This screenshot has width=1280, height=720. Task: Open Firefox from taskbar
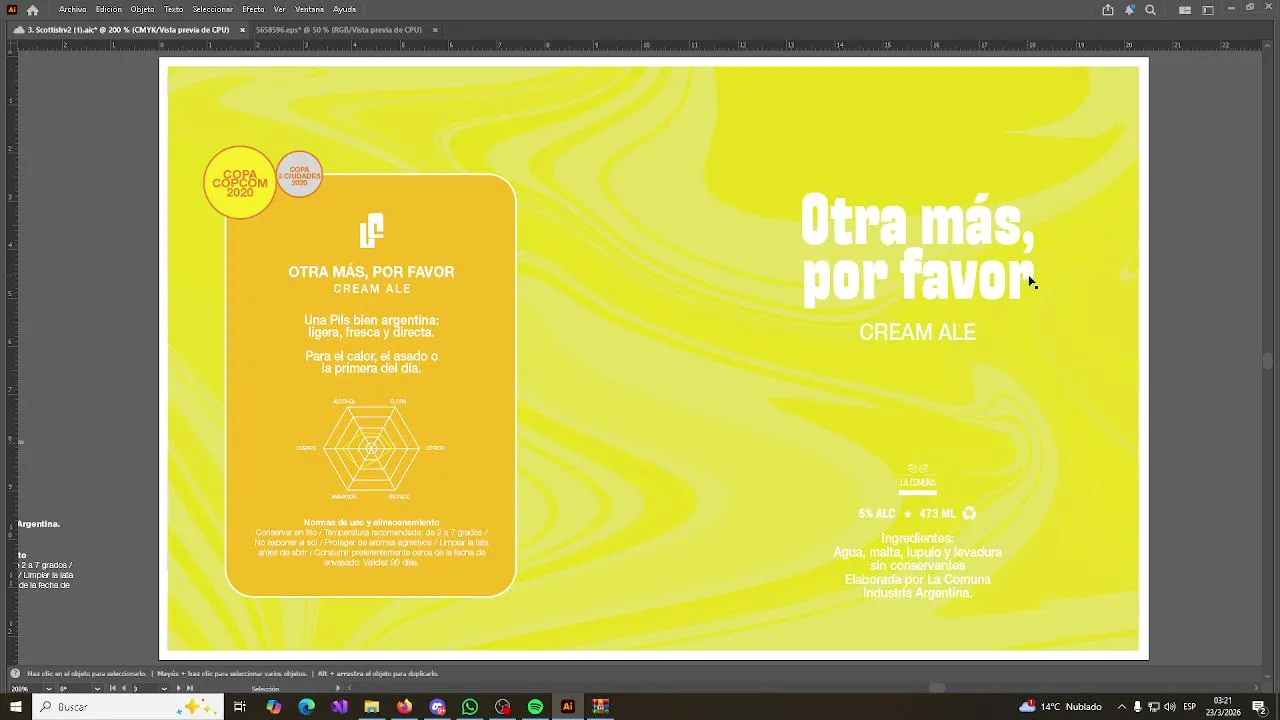(x=404, y=707)
